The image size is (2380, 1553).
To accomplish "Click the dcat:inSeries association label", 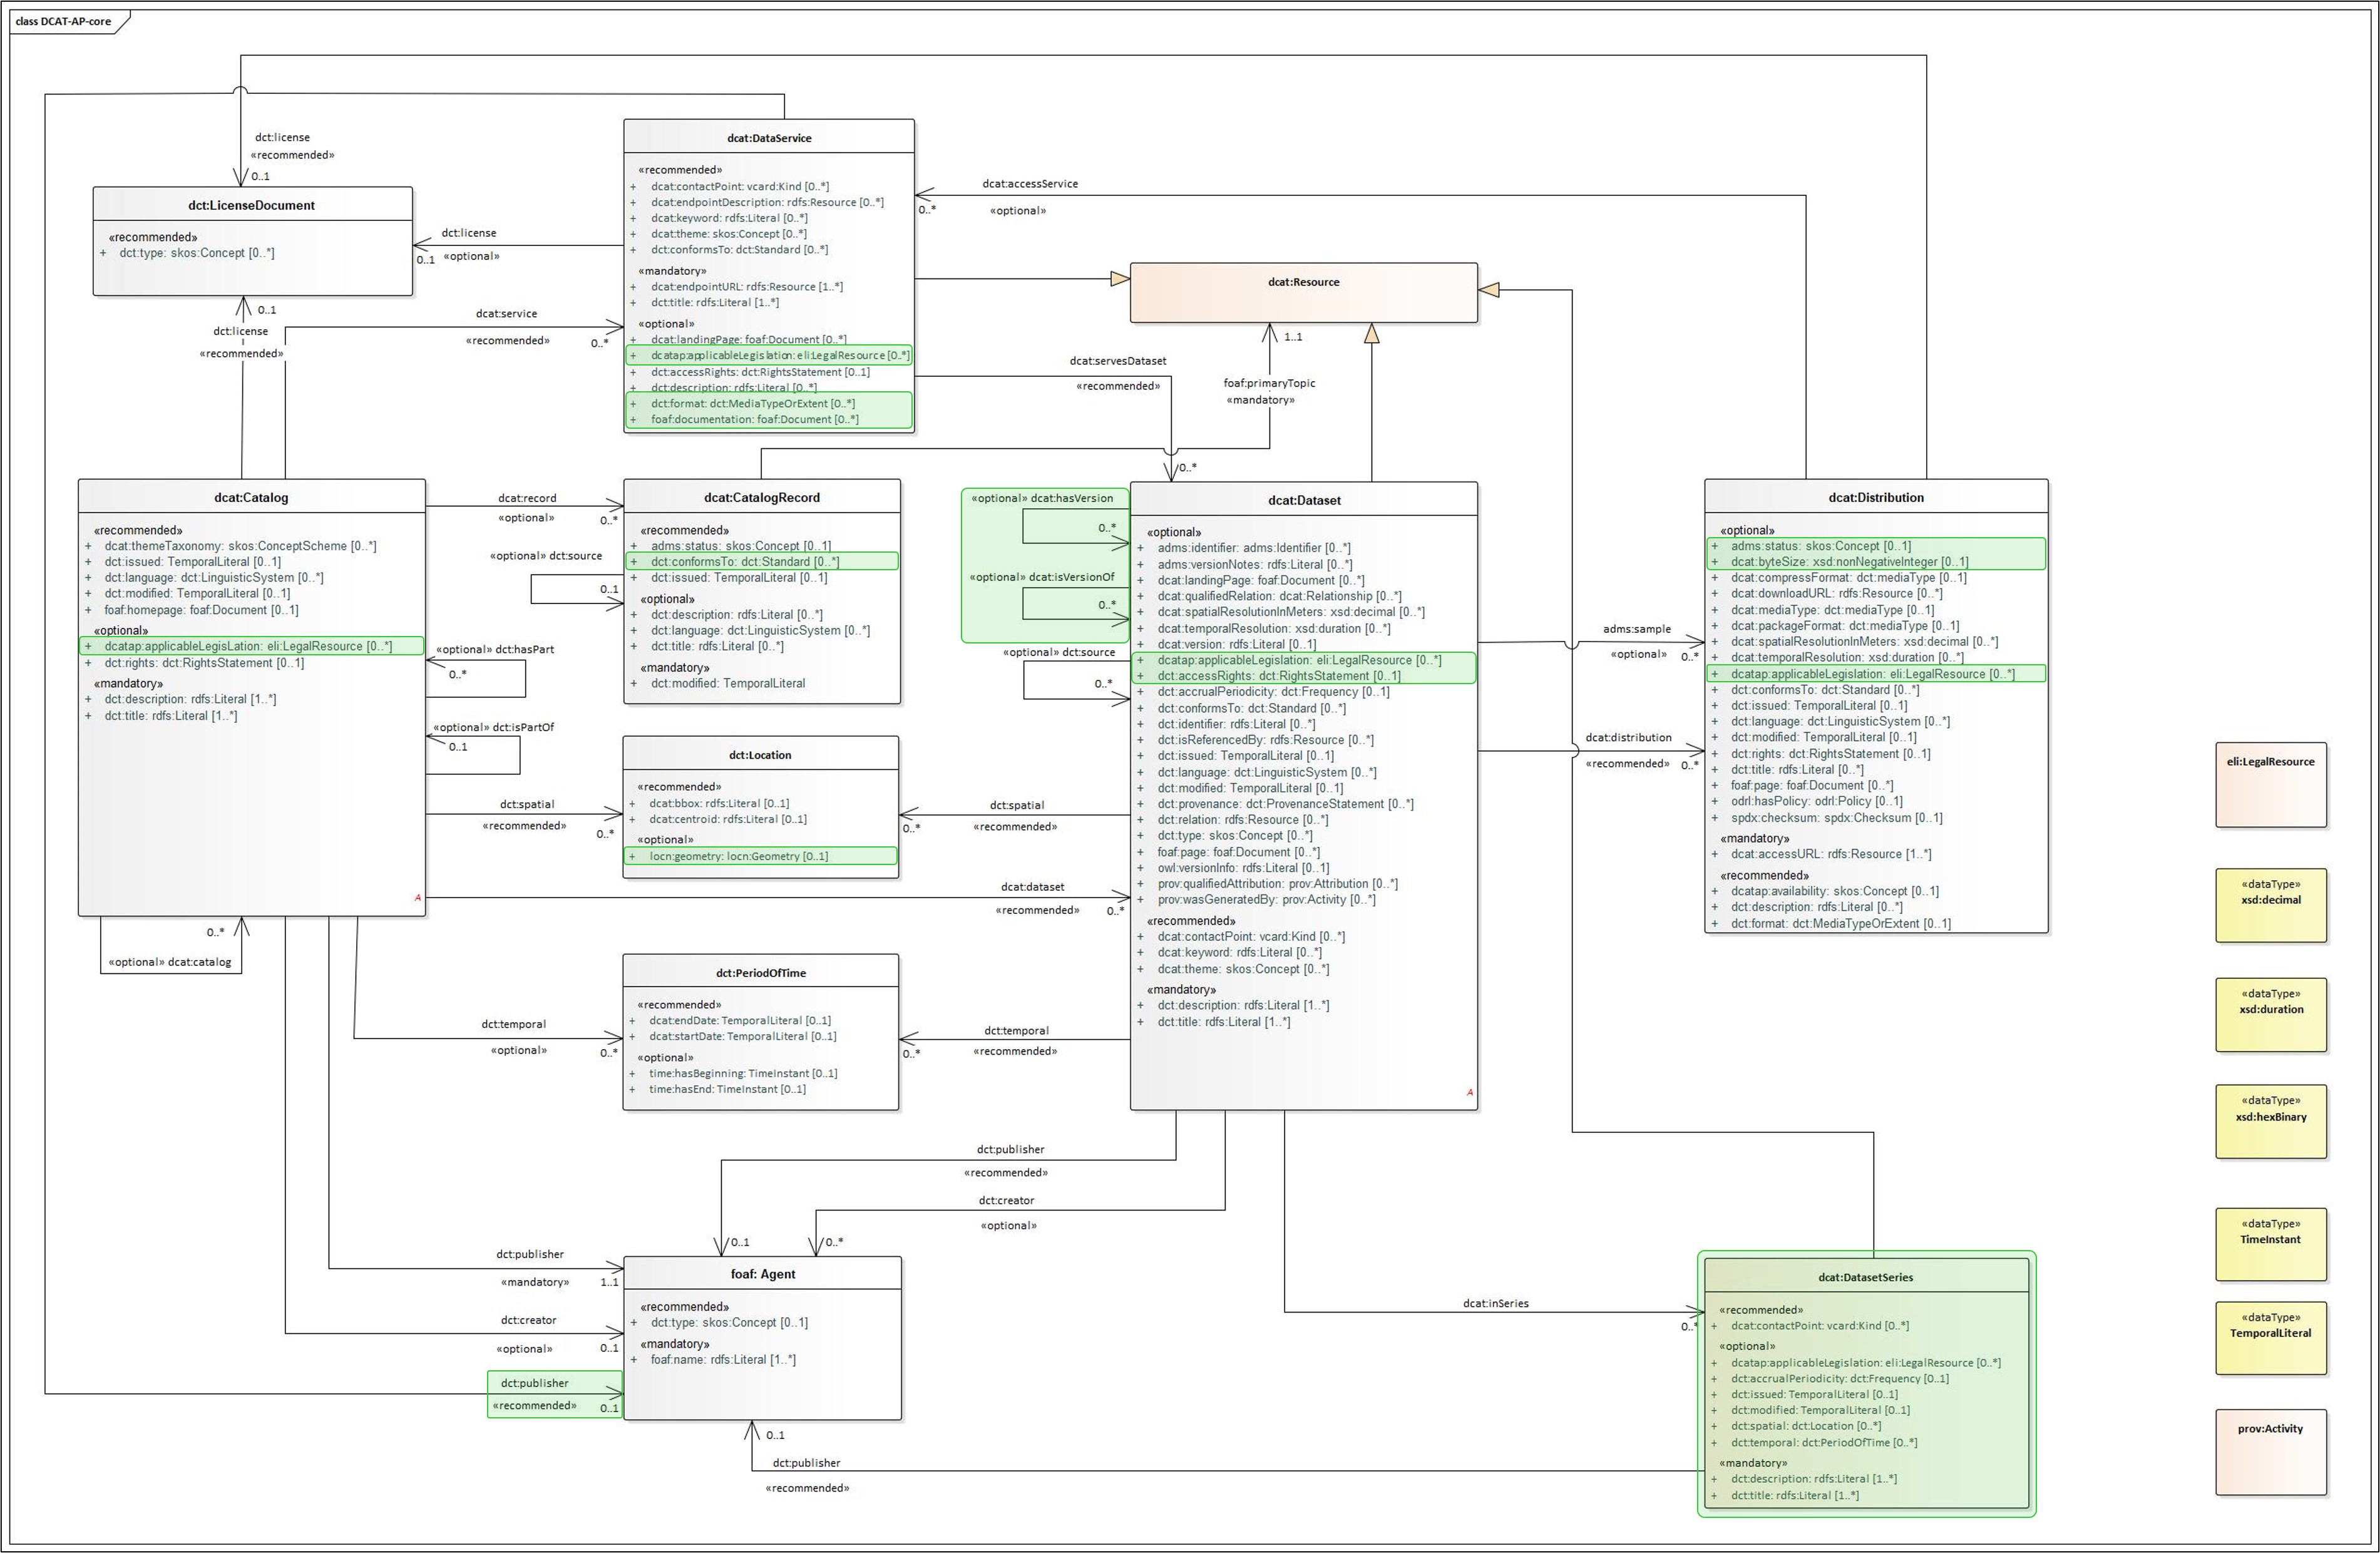I will 1495,1303.
